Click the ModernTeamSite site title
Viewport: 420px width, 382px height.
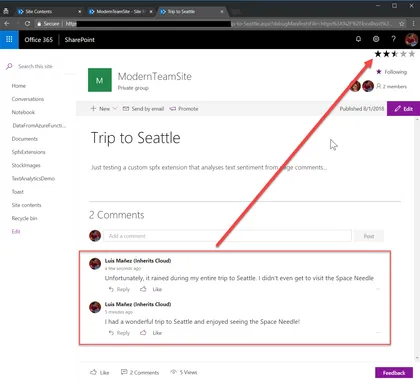pos(155,76)
